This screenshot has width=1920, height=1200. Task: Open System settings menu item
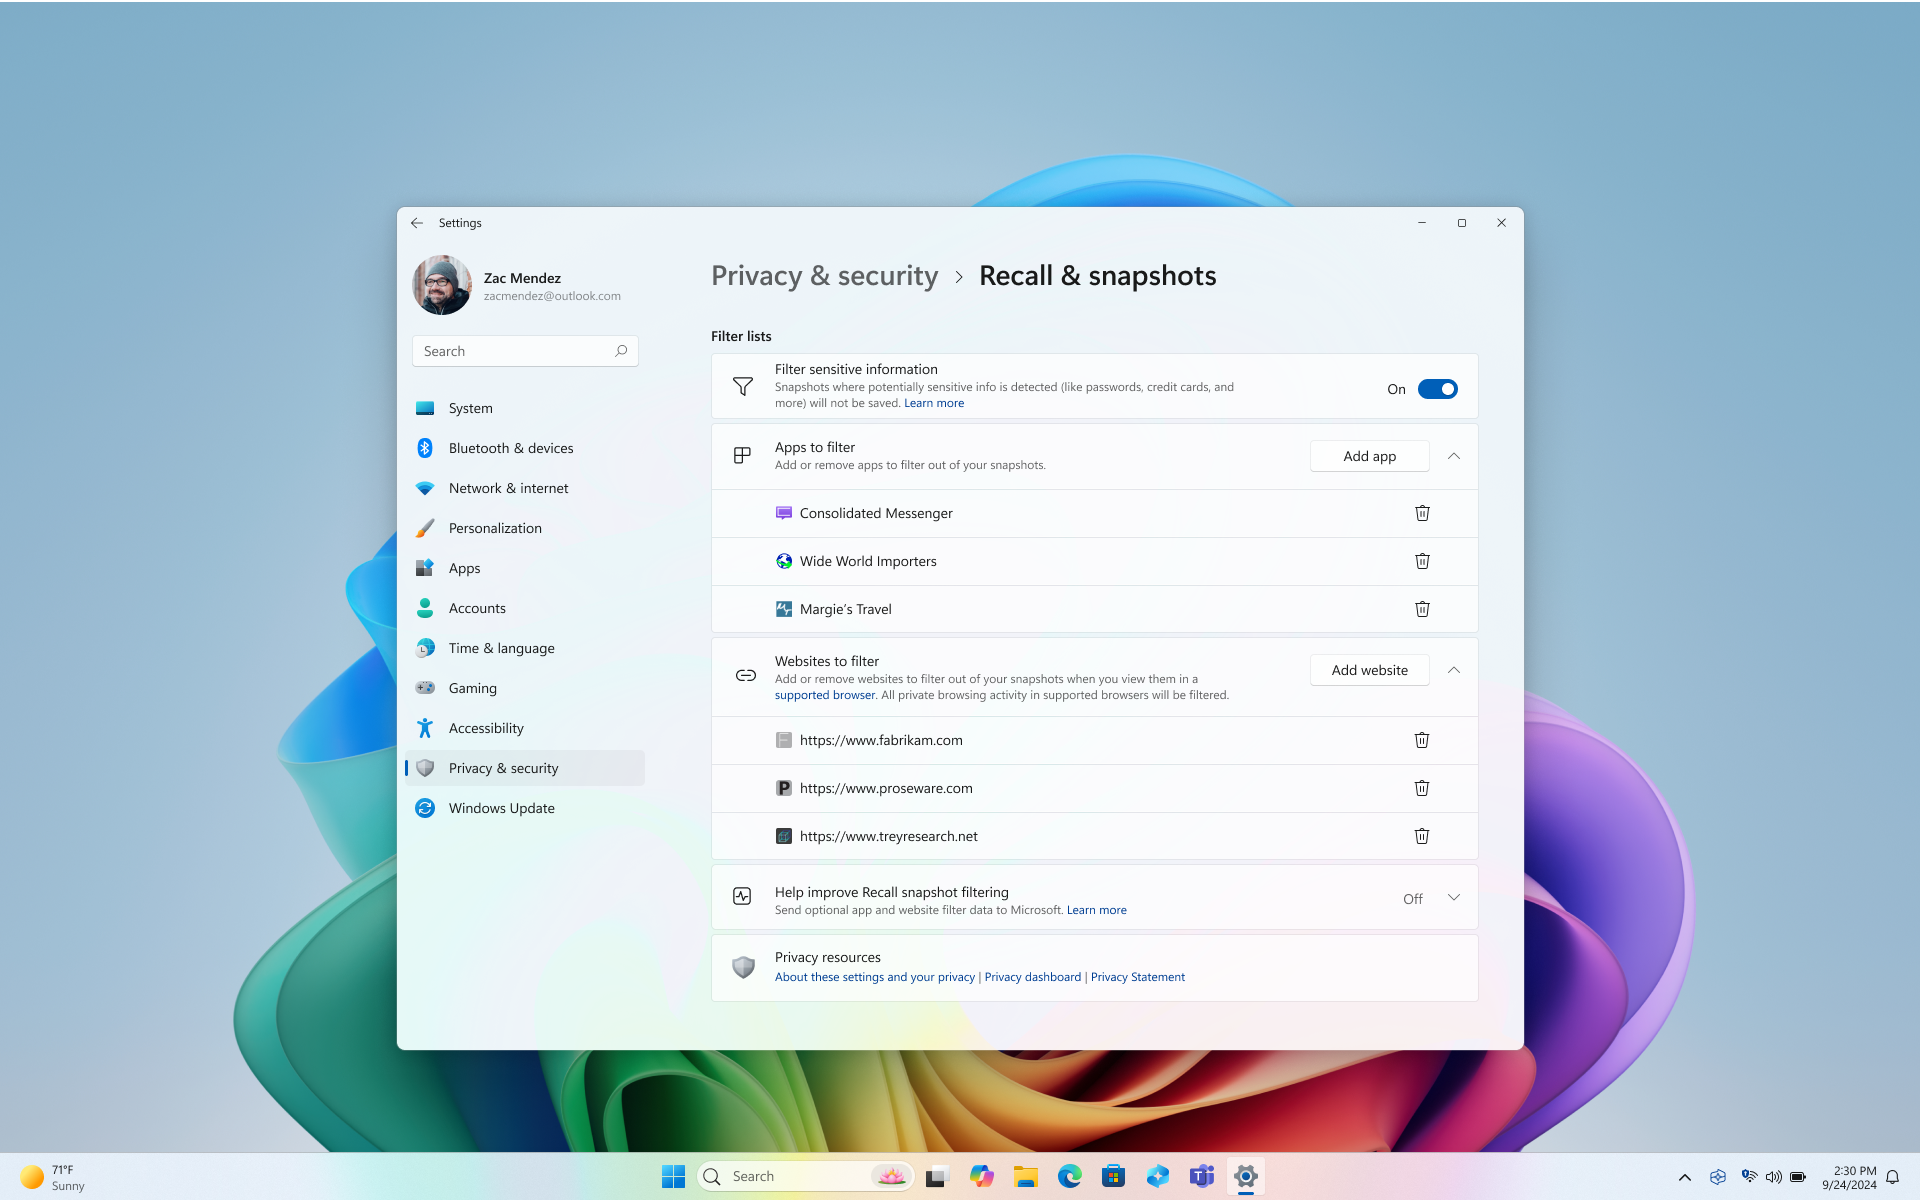469,408
